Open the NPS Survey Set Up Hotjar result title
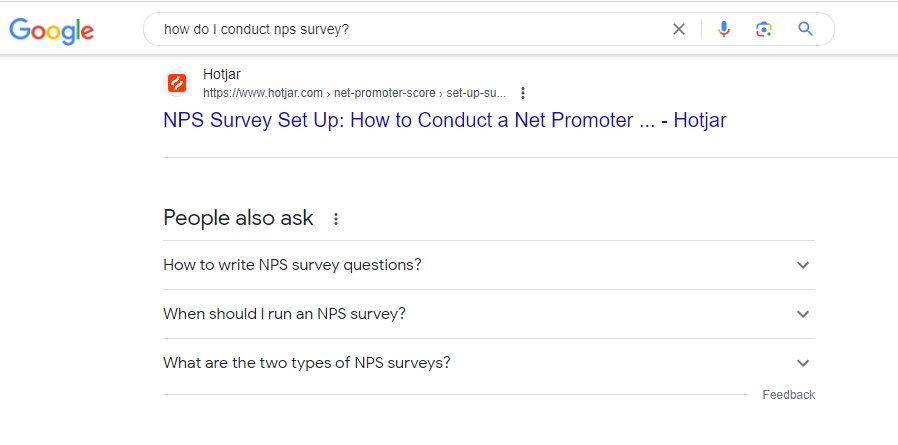 [x=445, y=120]
